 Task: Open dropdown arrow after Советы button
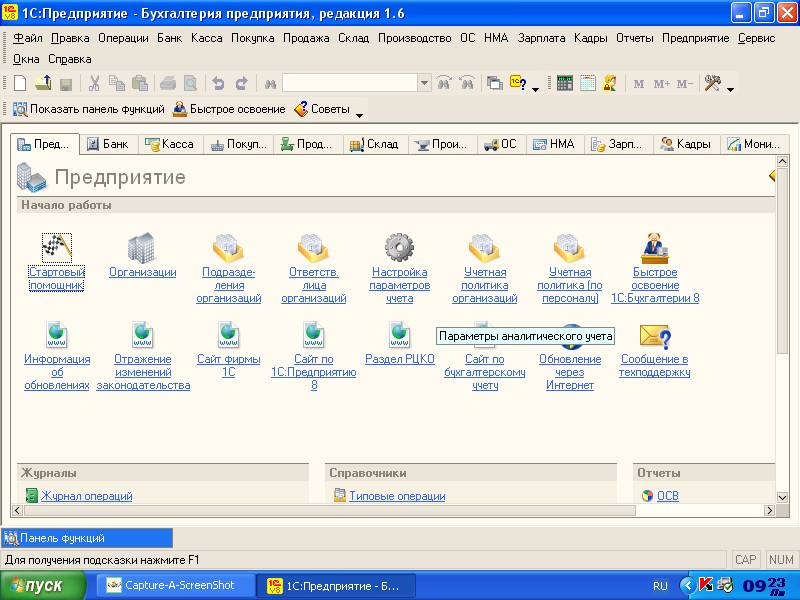pyautogui.click(x=359, y=116)
